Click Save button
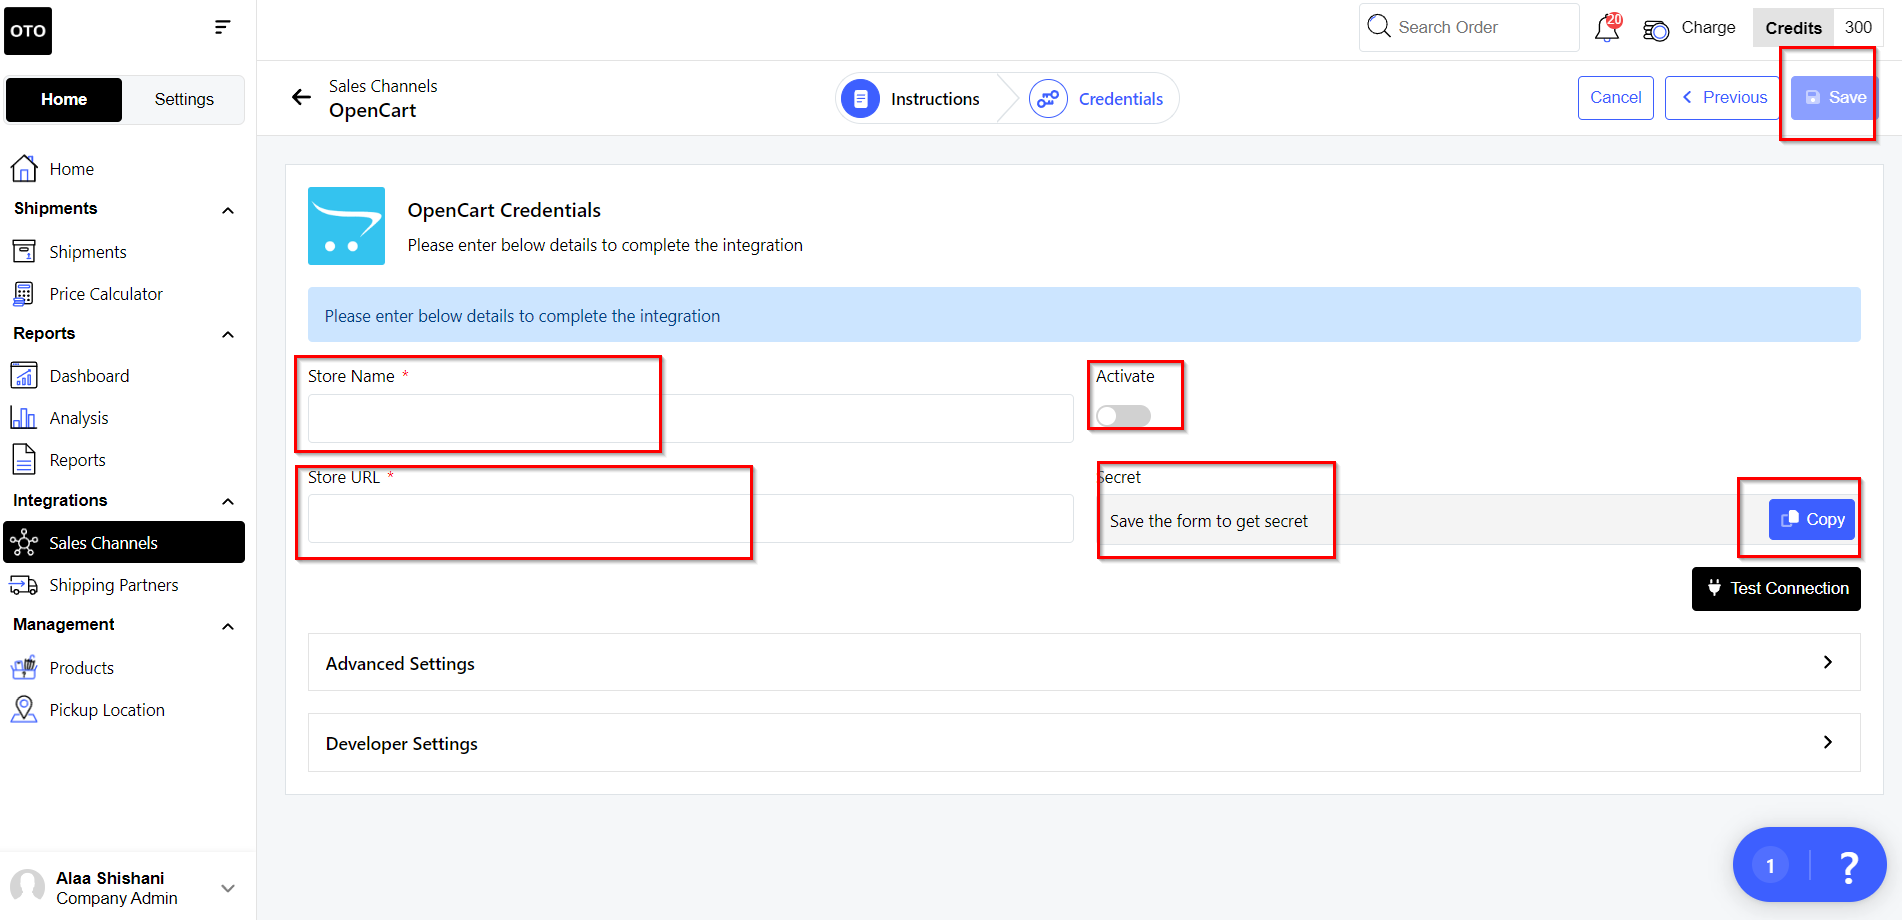This screenshot has height=920, width=1902. click(1835, 98)
